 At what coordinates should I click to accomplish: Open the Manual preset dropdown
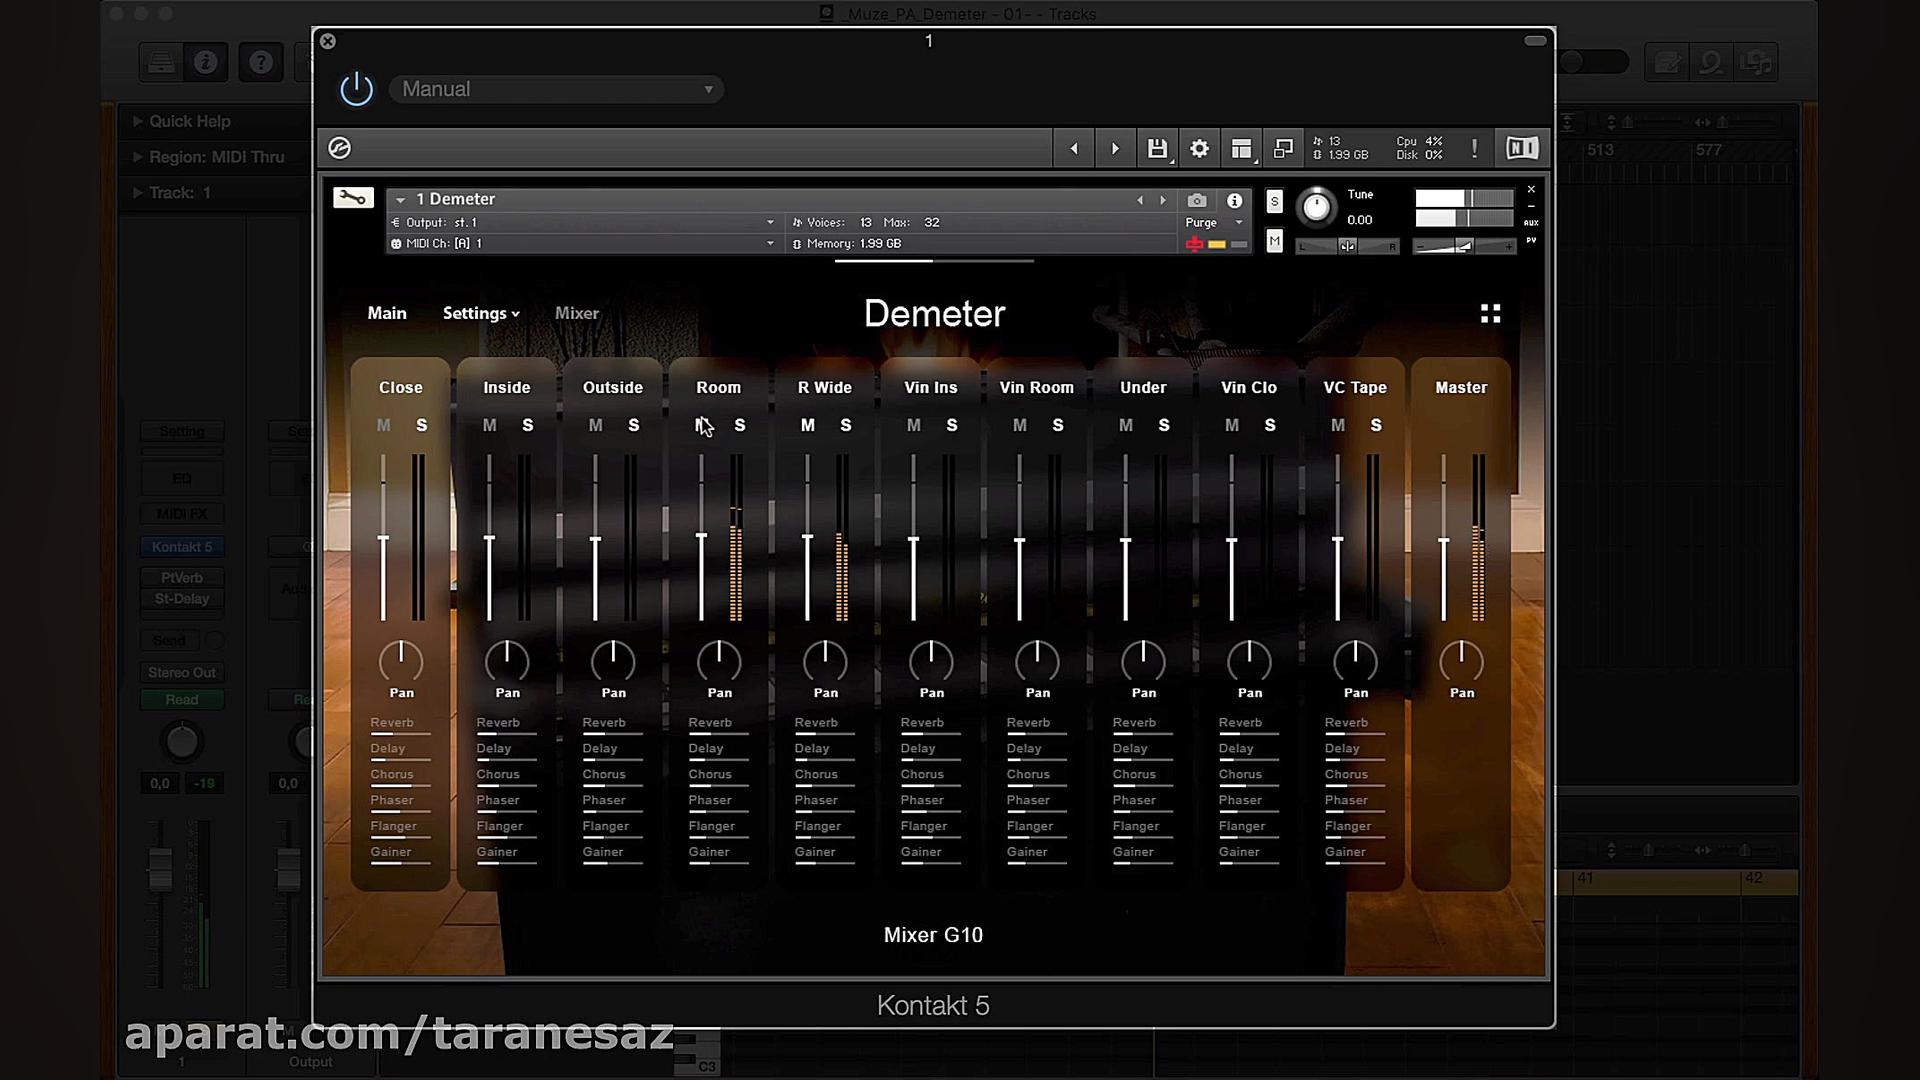(x=556, y=89)
